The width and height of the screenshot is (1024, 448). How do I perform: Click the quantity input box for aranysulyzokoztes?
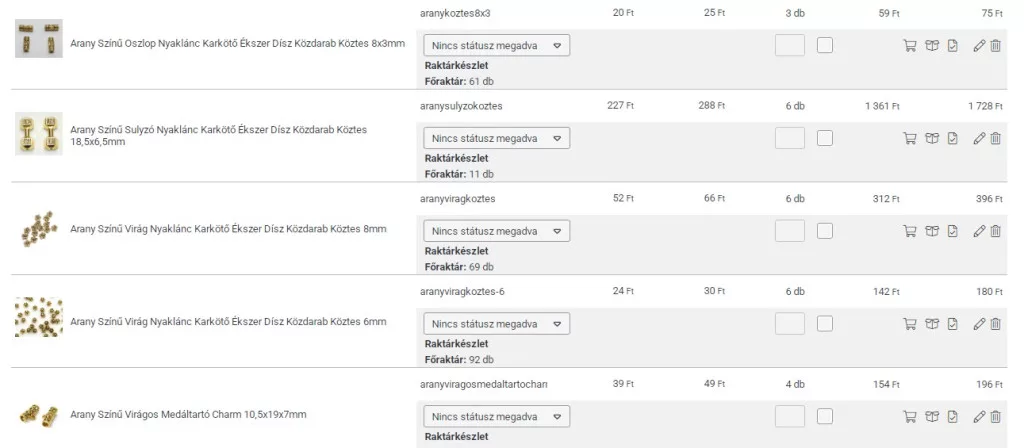pos(789,138)
